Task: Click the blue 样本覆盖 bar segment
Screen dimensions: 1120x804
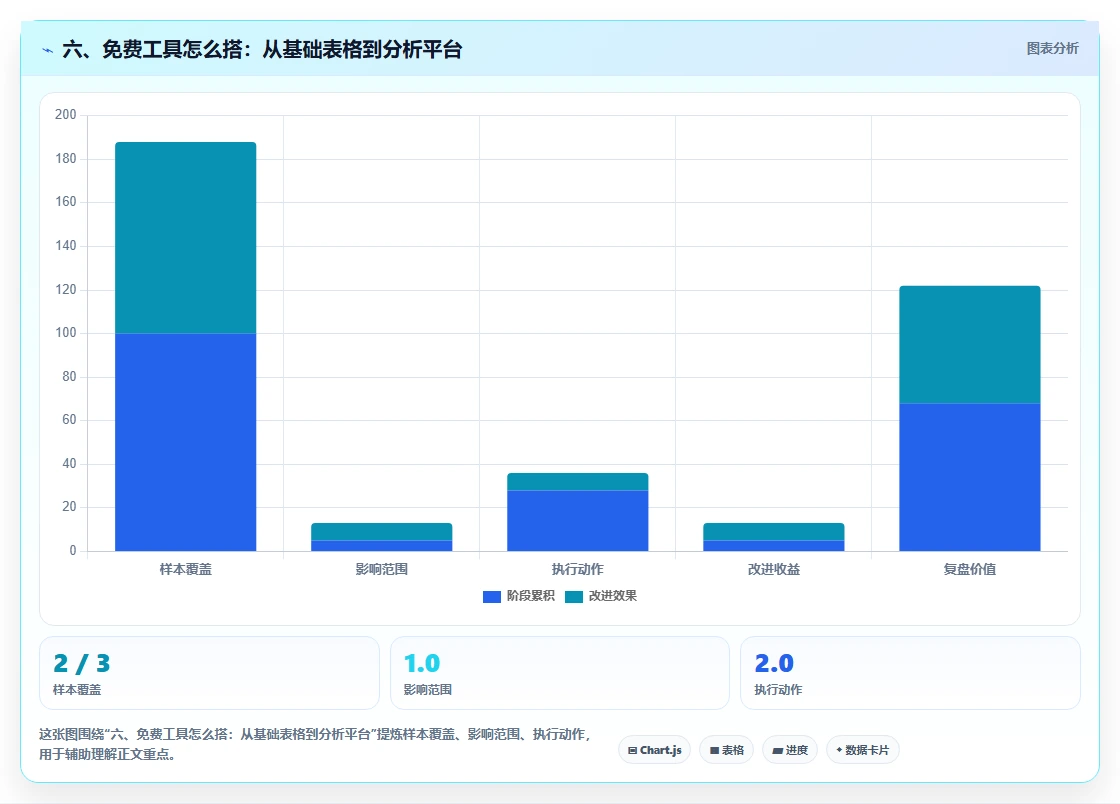Action: pos(186,442)
